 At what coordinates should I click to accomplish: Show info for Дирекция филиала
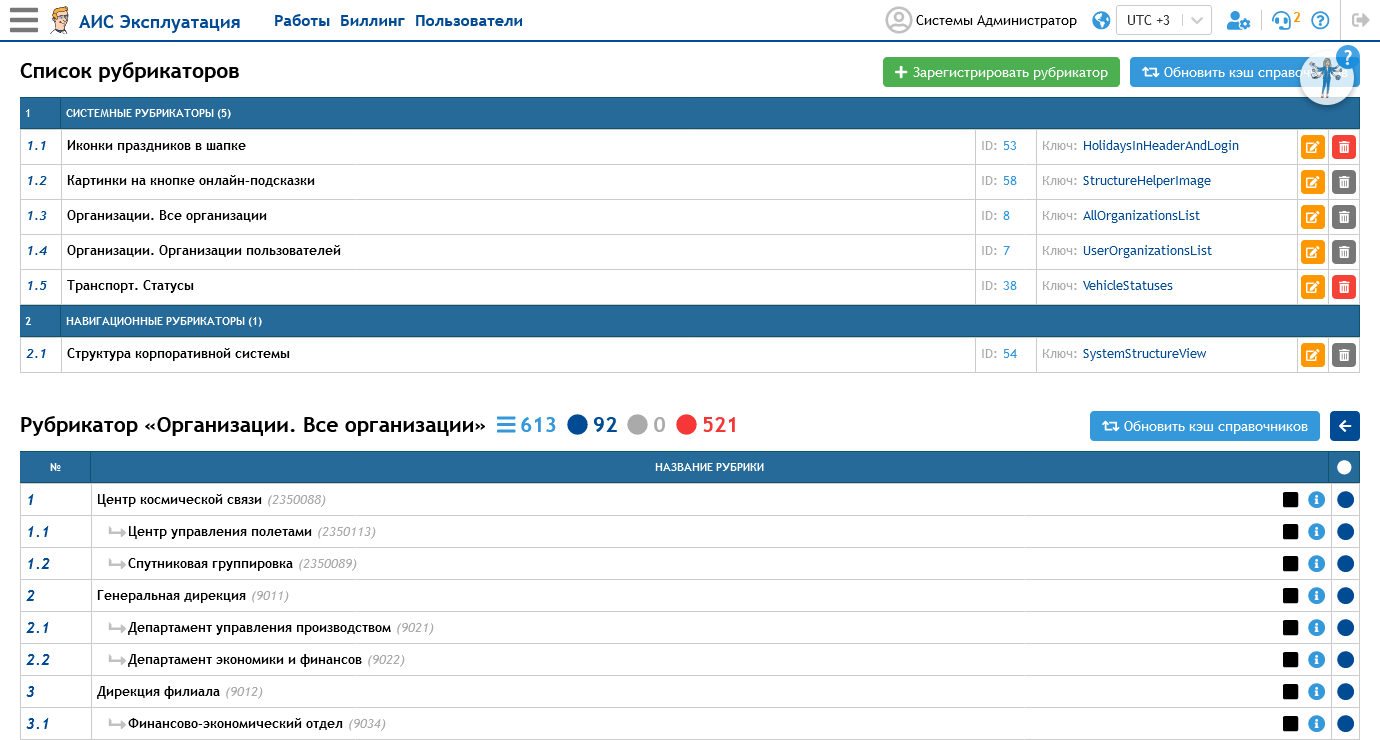[1316, 692]
